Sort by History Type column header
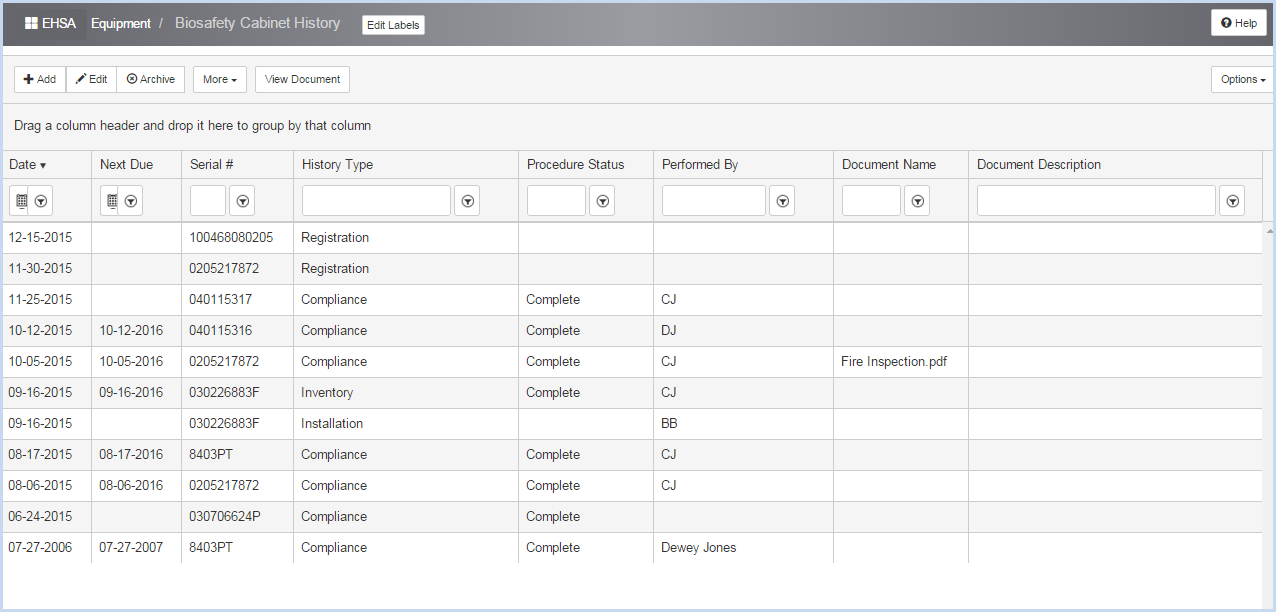The height and width of the screenshot is (612, 1276). coord(405,164)
